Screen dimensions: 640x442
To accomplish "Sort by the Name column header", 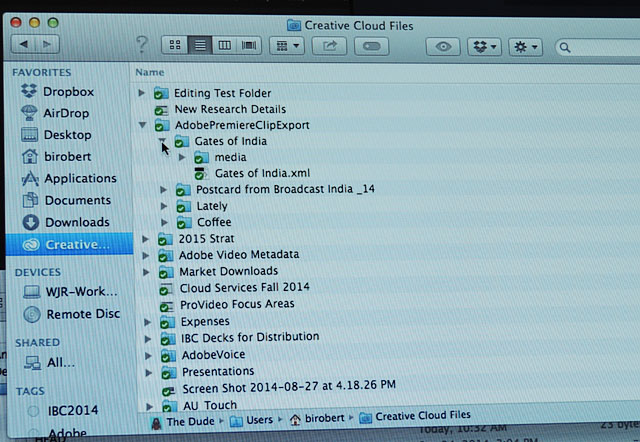I will tap(150, 72).
